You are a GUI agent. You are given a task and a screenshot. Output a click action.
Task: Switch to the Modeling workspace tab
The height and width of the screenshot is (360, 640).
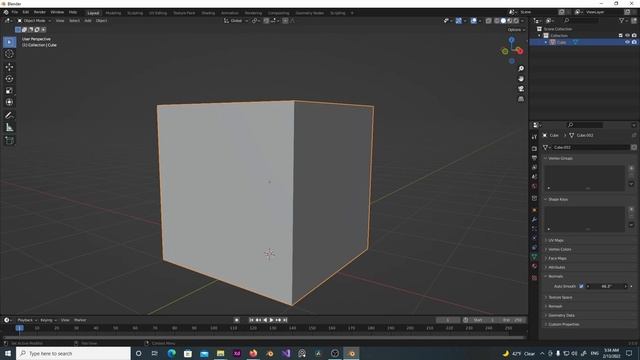pos(113,13)
